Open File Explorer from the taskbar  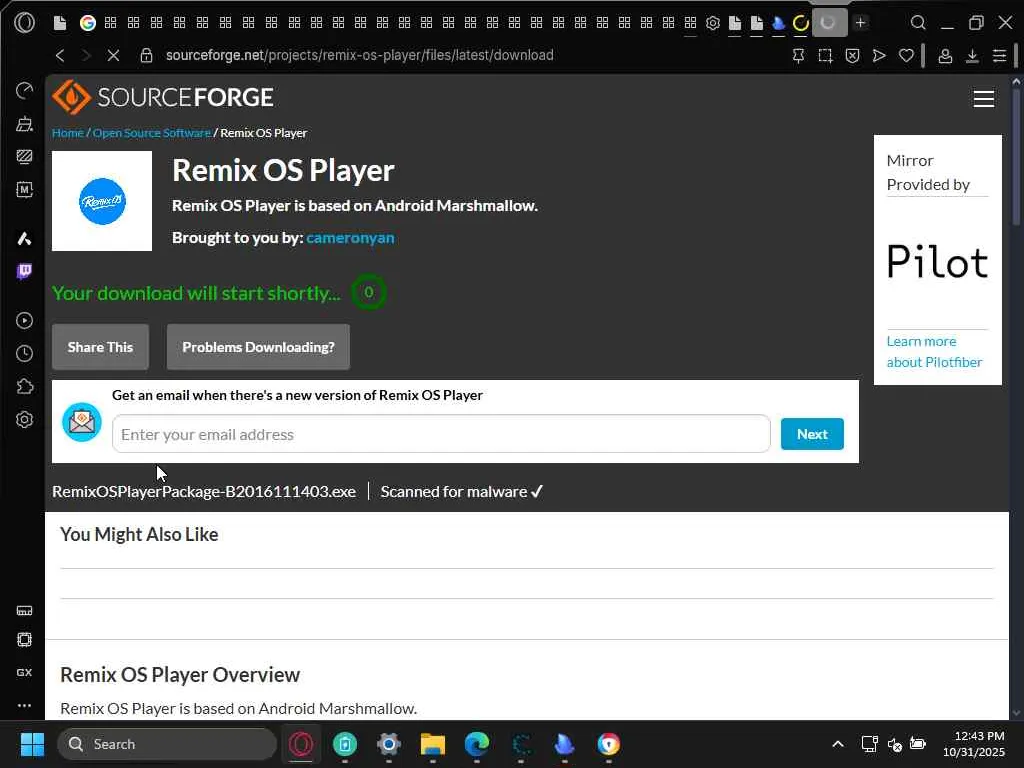(432, 744)
